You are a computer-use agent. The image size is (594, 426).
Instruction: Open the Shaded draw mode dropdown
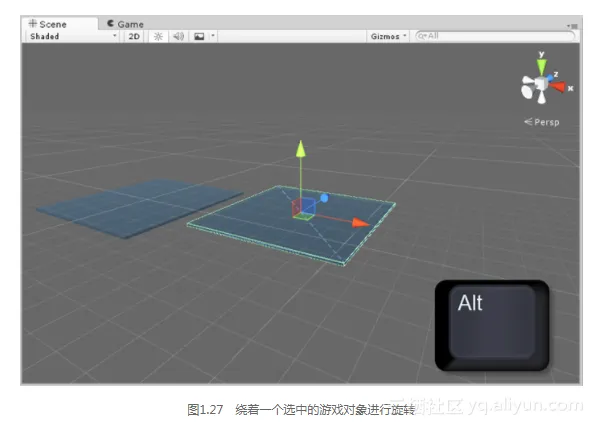pyautogui.click(x=73, y=36)
